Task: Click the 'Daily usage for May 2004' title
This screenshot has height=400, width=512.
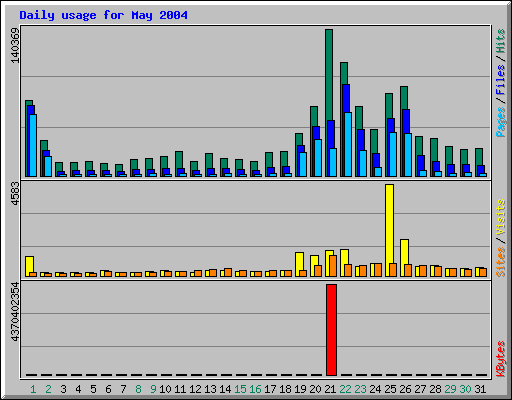Action: tap(103, 15)
